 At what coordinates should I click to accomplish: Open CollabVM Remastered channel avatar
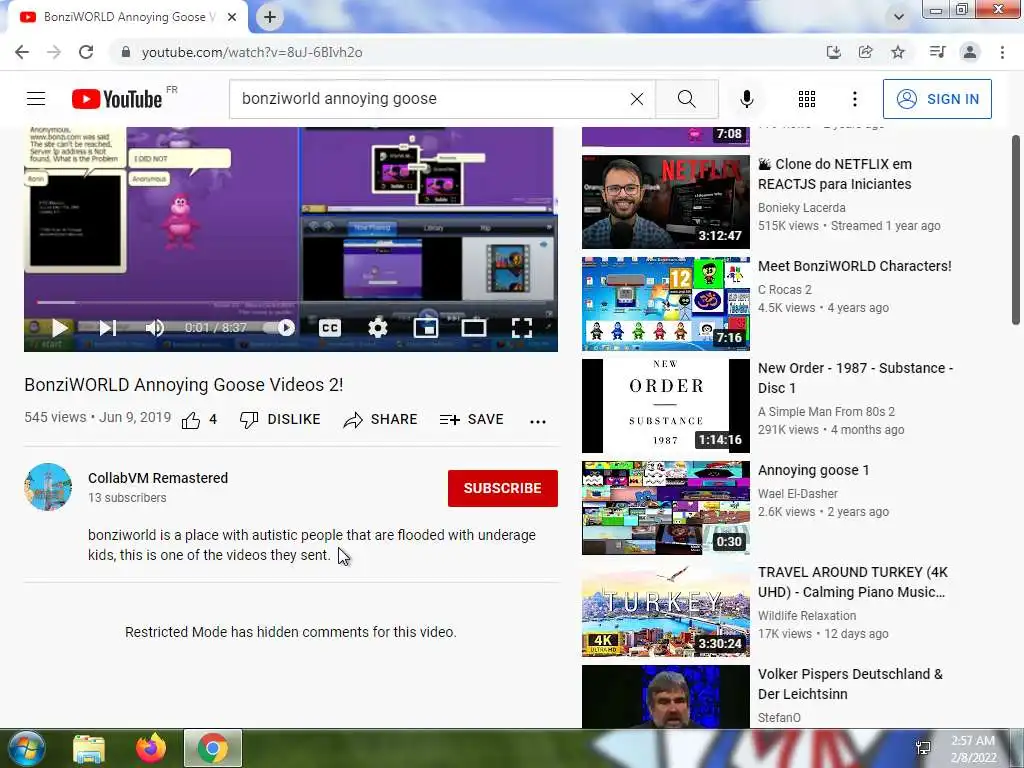coord(48,487)
